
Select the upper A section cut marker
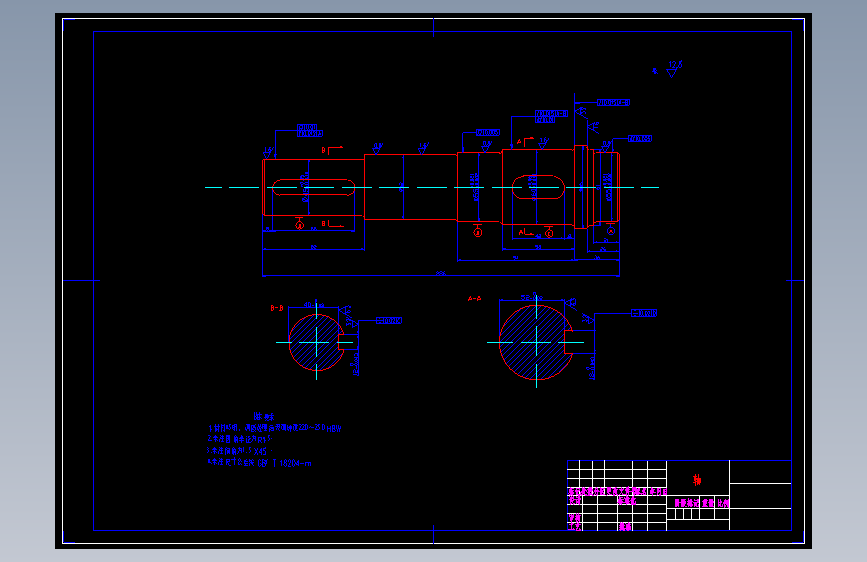tap(525, 142)
